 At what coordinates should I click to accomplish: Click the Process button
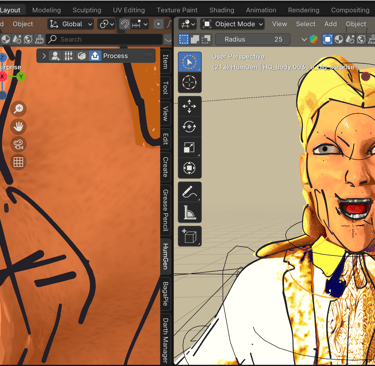[115, 56]
